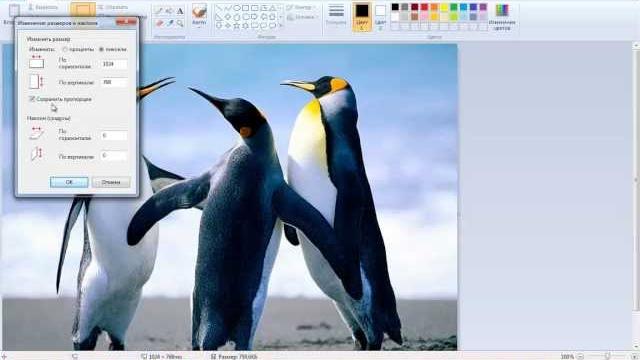Click the skew Vertical degrees field
Screen dimensions: 640x360
[114, 156]
